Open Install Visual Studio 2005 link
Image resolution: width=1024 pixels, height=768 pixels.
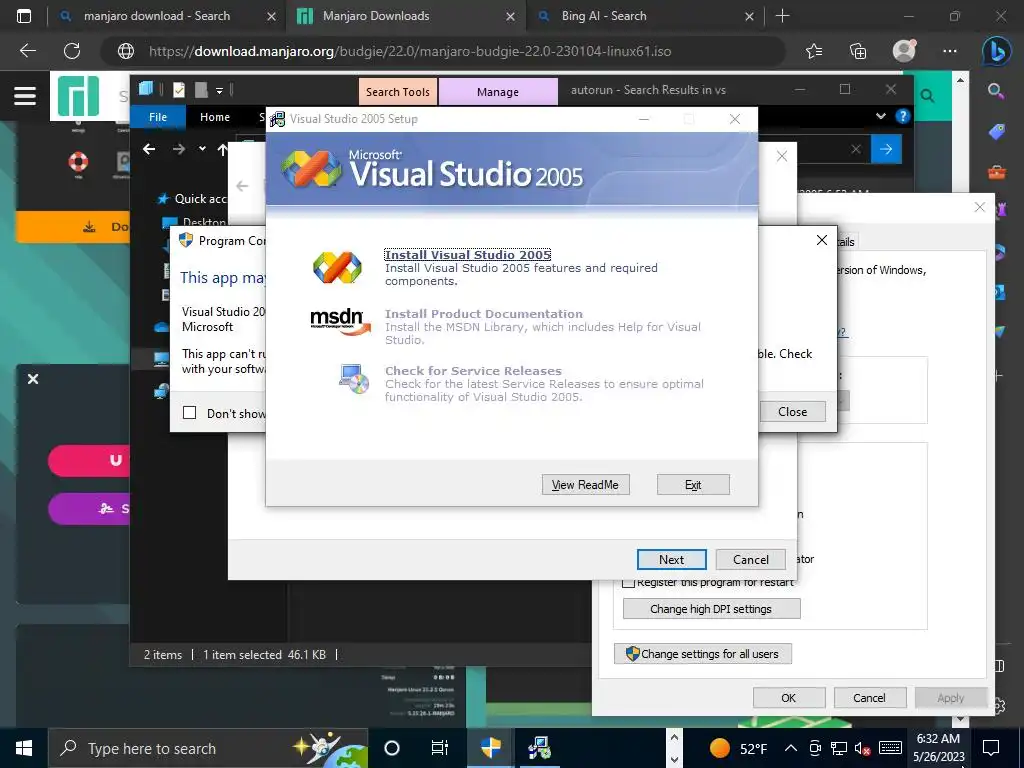click(468, 255)
